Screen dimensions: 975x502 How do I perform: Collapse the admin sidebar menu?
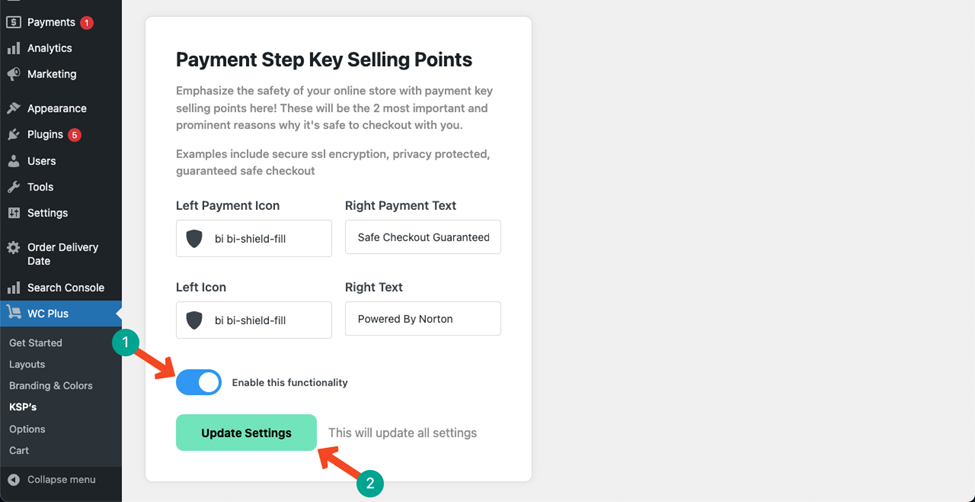(52, 480)
